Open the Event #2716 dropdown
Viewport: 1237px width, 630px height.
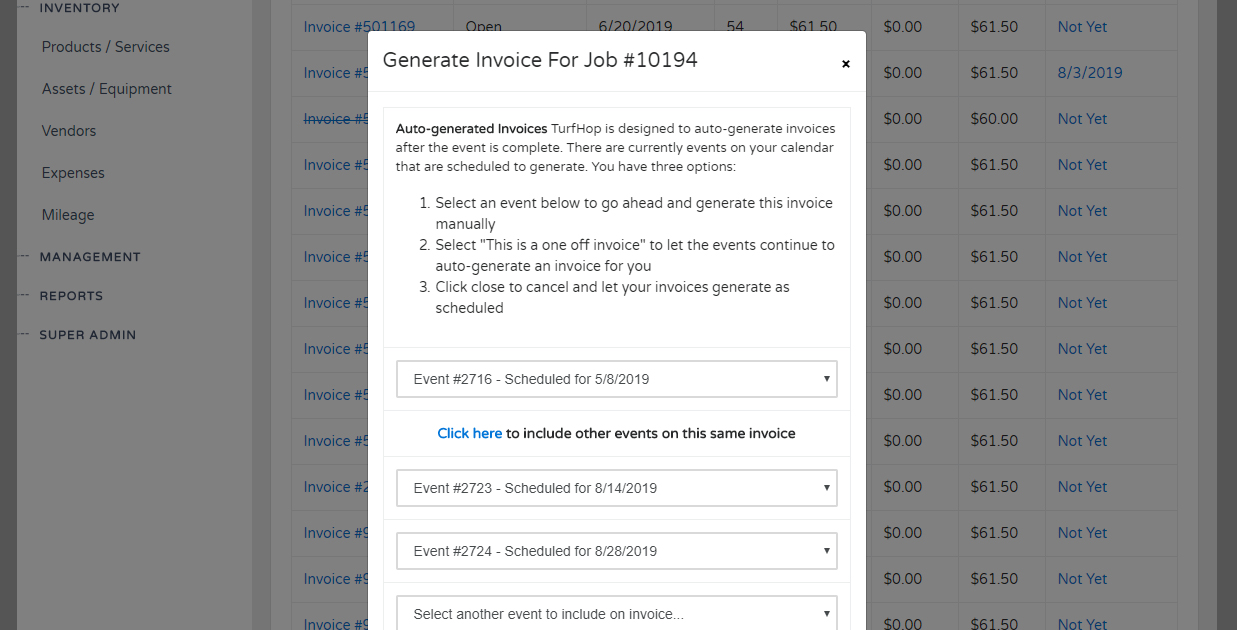point(616,379)
